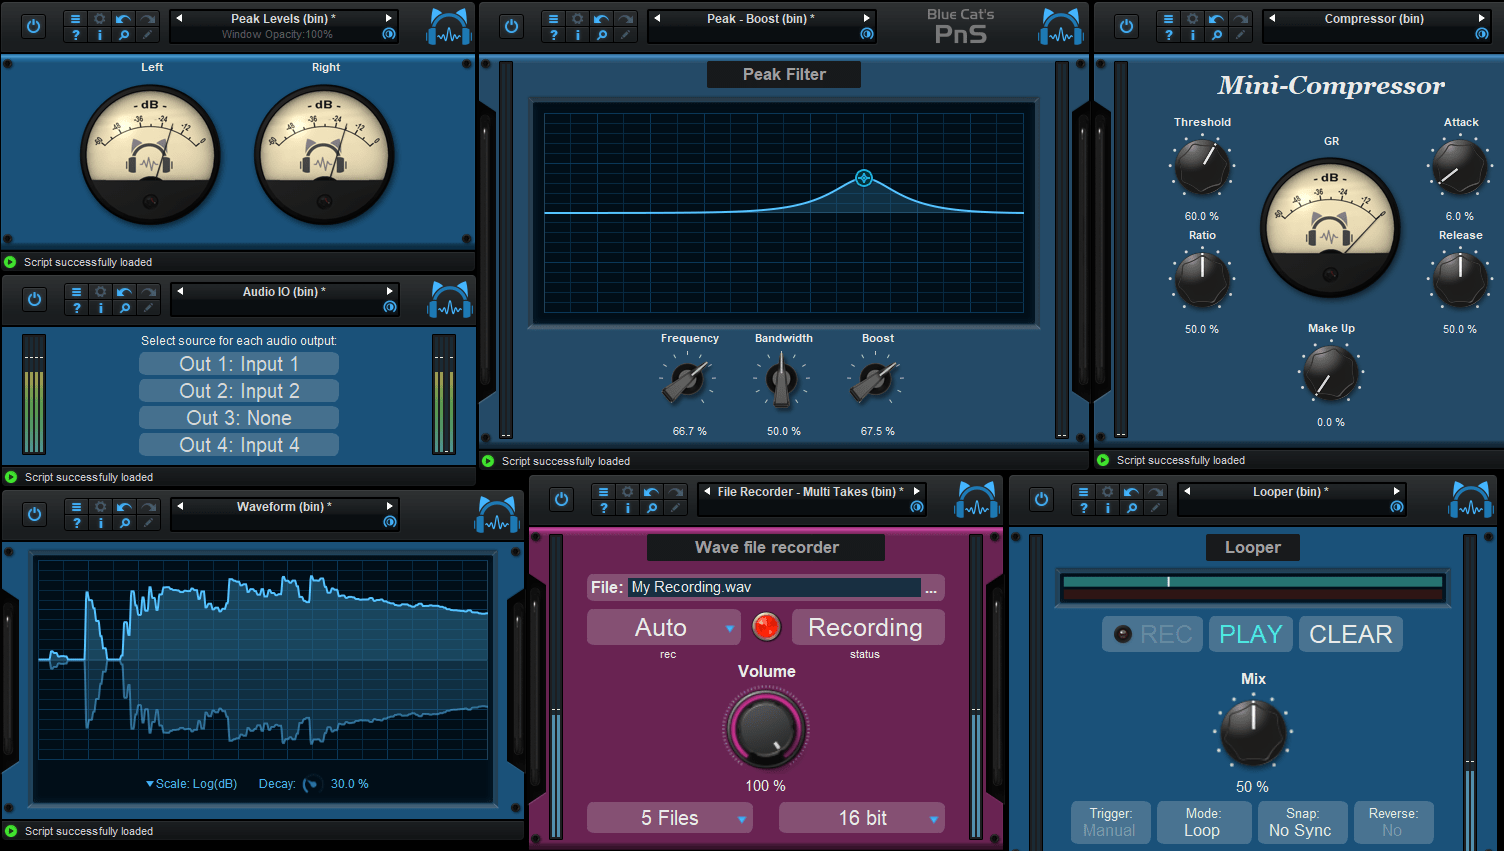Toggle the power button to bypass Peak Levels

(x=33, y=26)
